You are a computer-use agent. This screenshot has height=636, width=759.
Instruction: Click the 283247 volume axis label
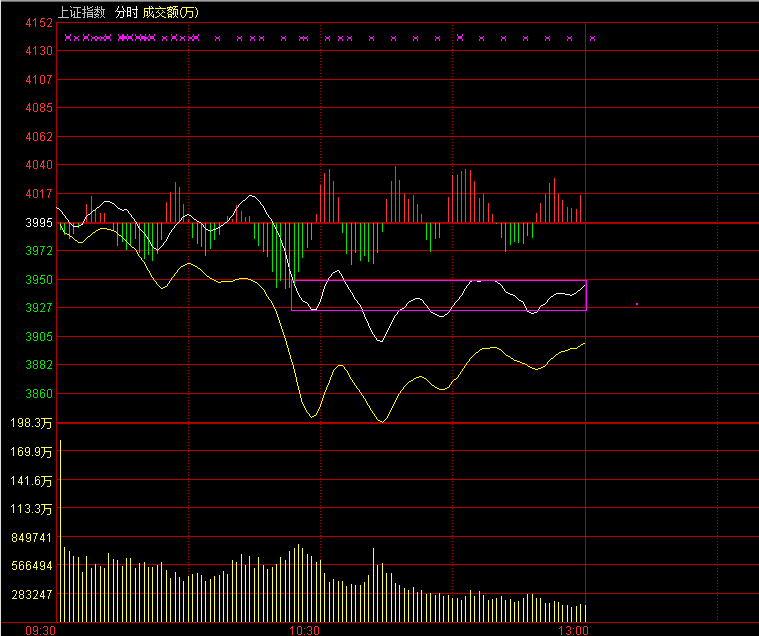33,594
